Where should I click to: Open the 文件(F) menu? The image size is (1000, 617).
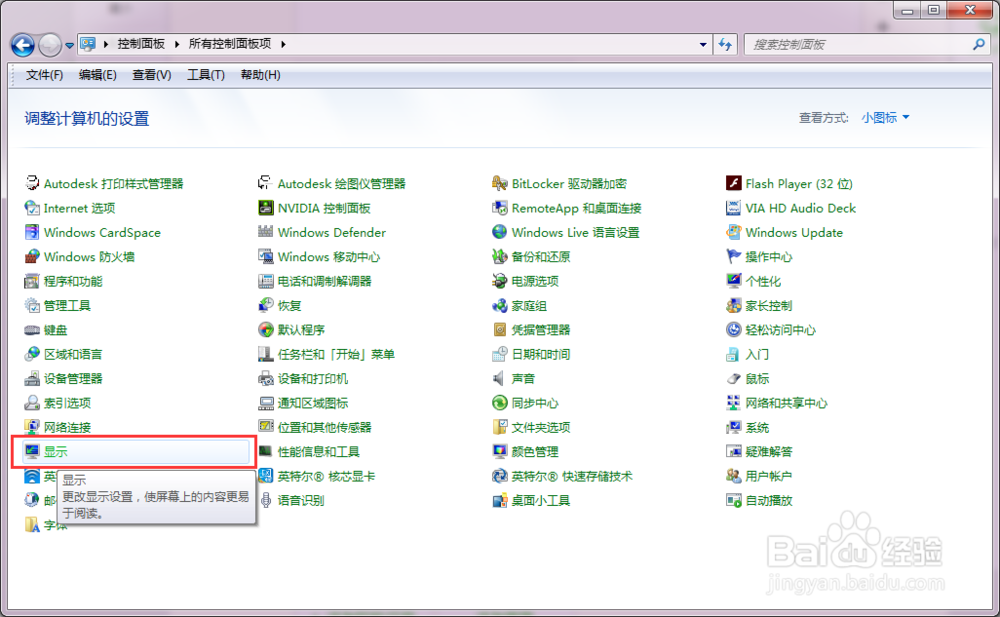coord(44,75)
